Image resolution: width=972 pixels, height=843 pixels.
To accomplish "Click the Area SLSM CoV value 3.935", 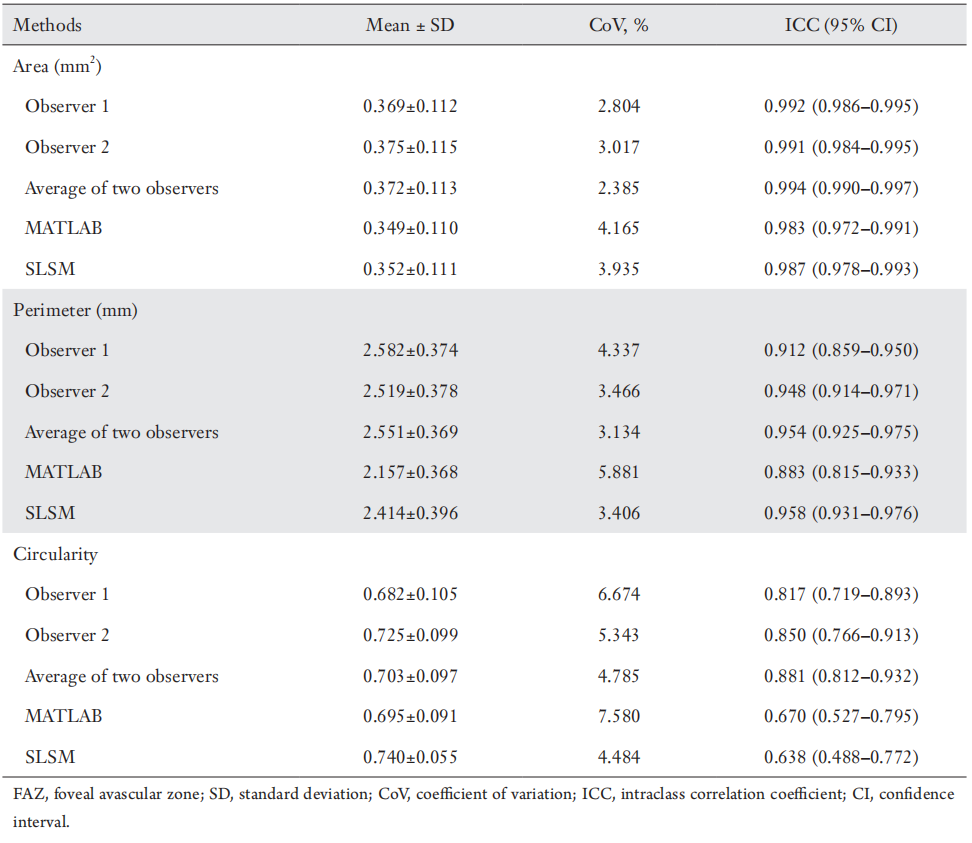I will click(618, 269).
